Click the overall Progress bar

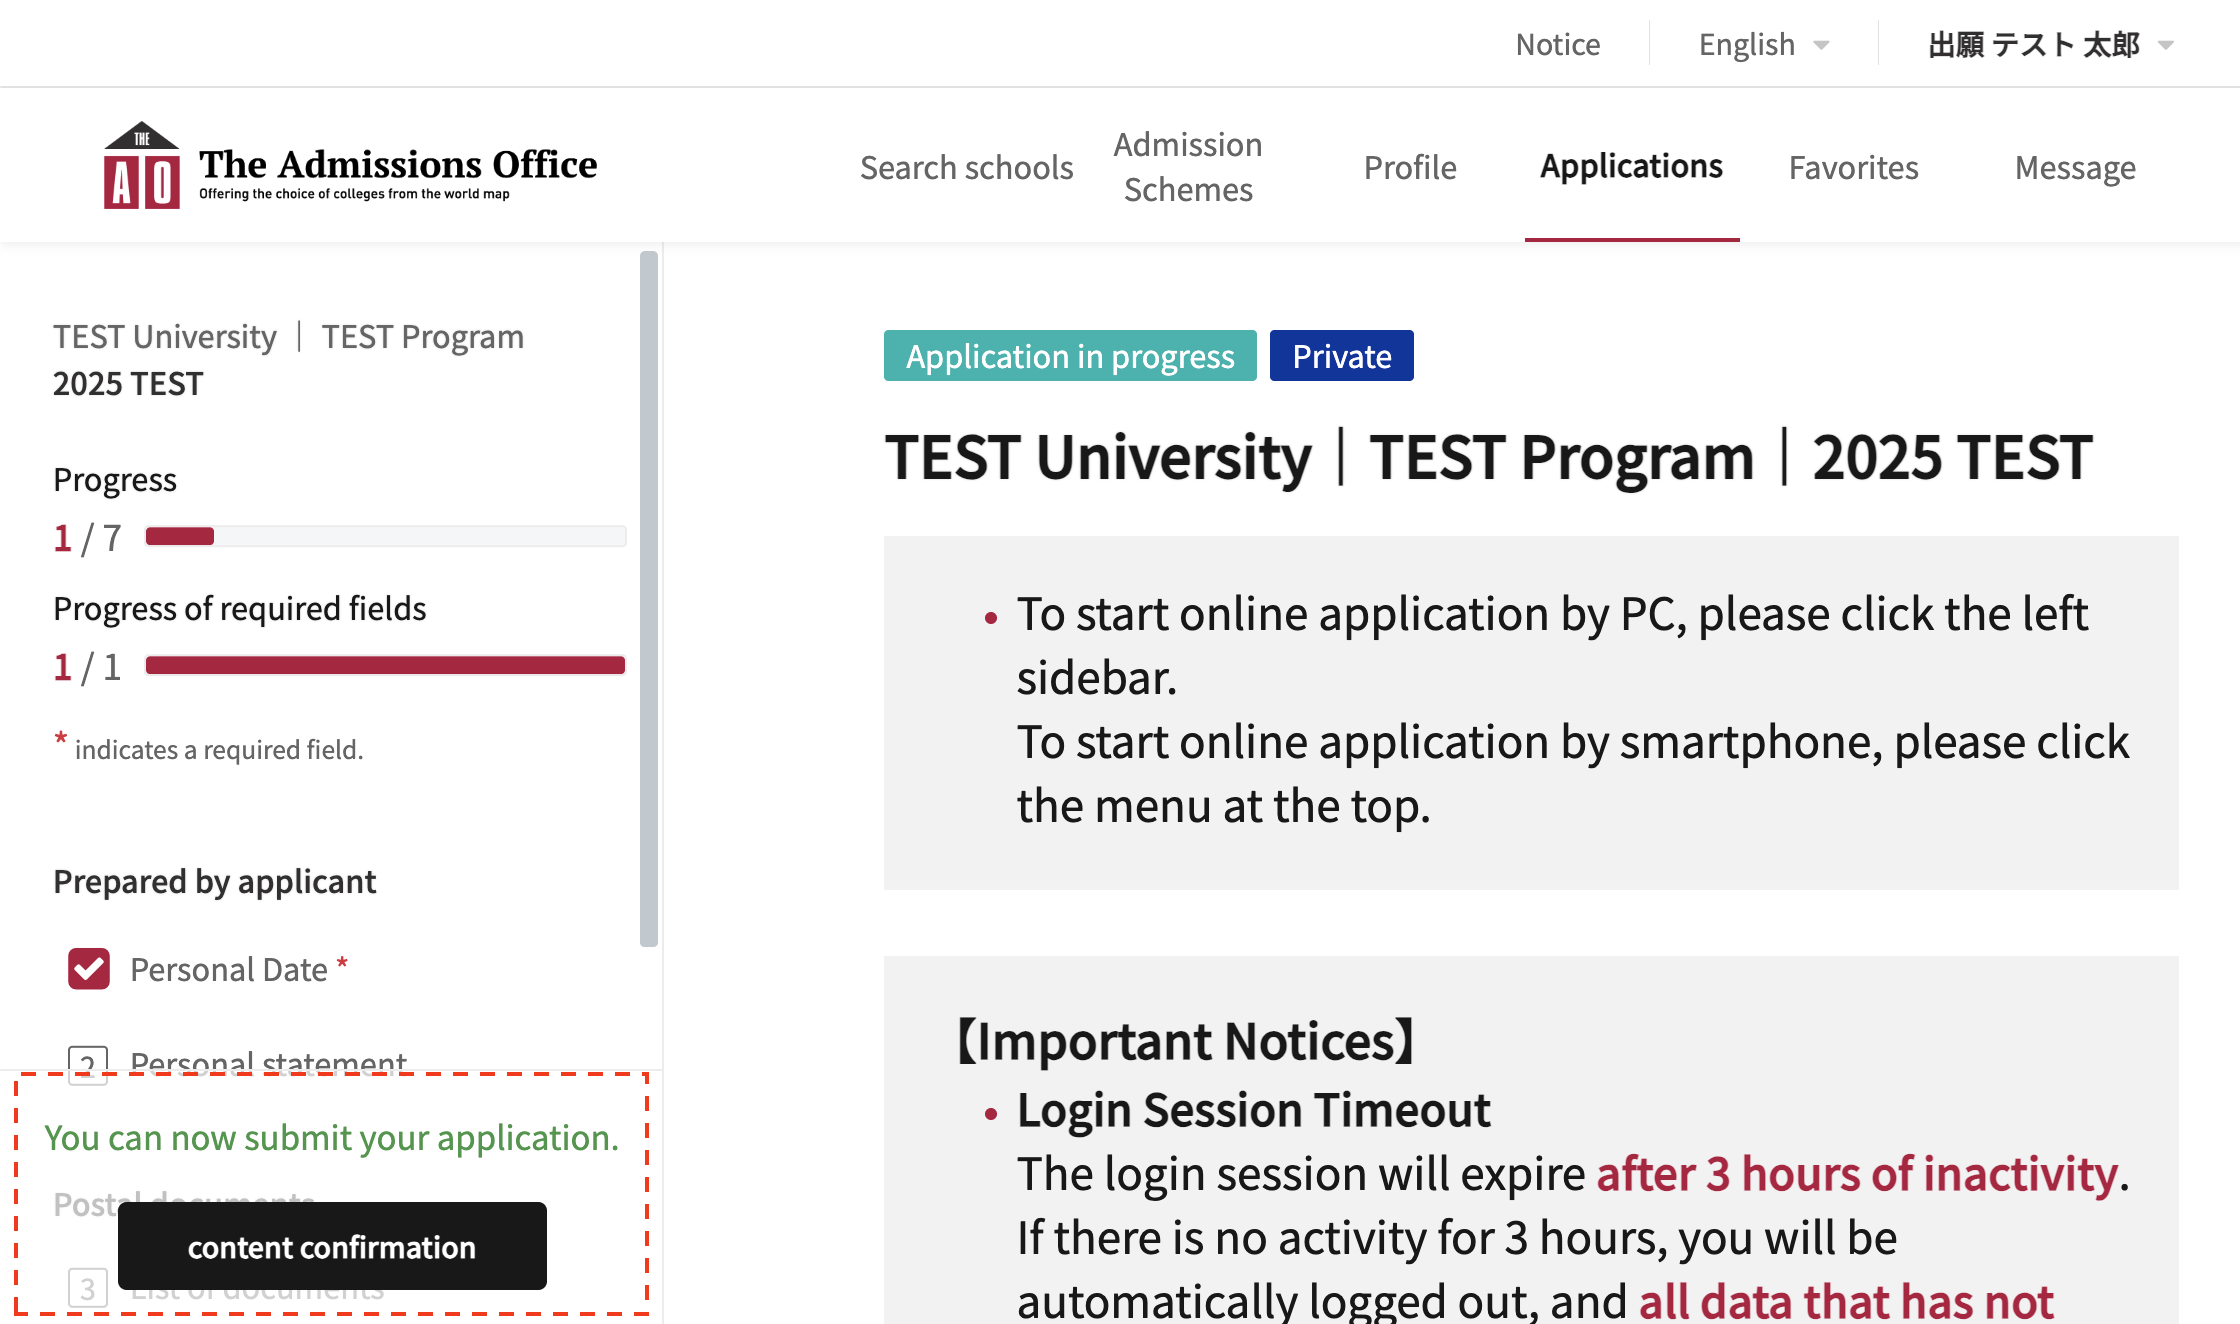click(385, 537)
